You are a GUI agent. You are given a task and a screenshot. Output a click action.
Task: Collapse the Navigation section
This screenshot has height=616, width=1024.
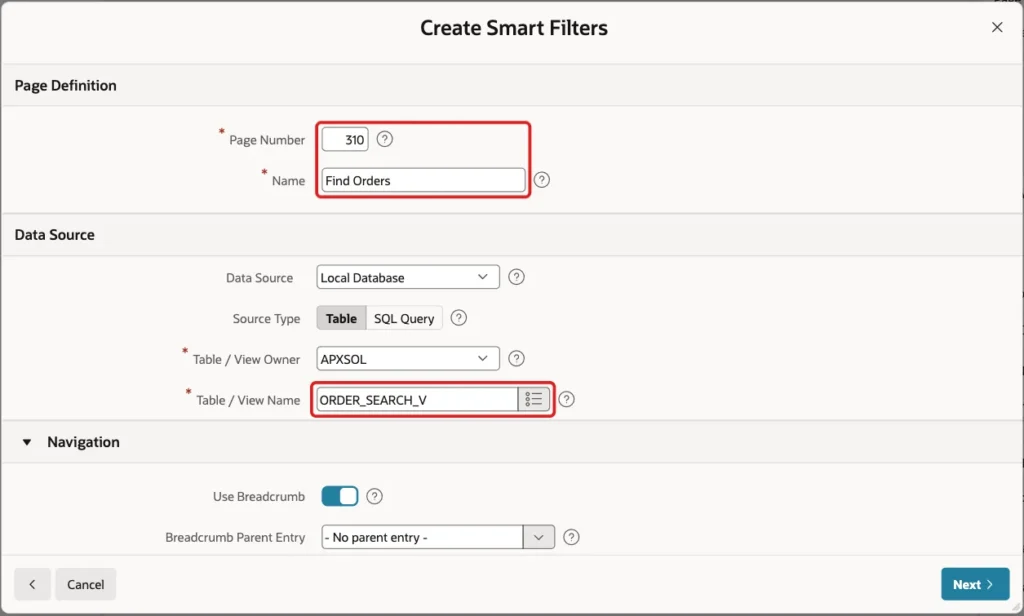pyautogui.click(x=27, y=442)
